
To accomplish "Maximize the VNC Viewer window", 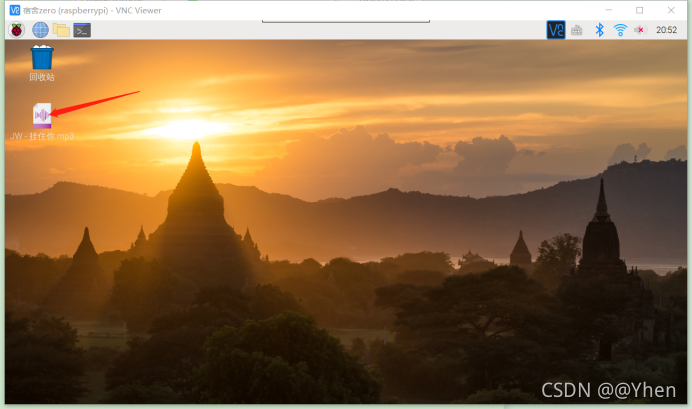I will pyautogui.click(x=639, y=10).
